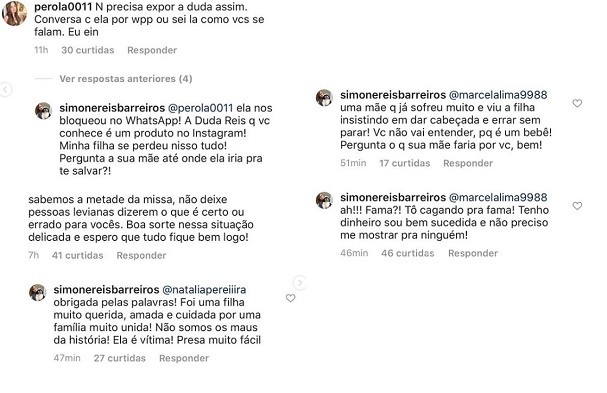607x393 pixels.
Task: Click Responder under the 47min comment
Action: [x=184, y=358]
